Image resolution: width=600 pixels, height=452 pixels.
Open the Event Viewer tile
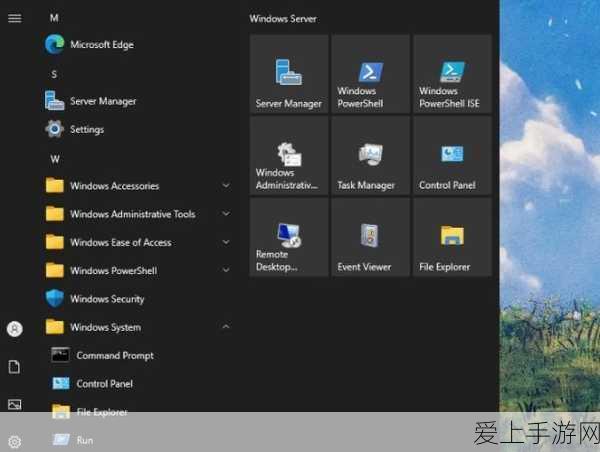[x=370, y=237]
